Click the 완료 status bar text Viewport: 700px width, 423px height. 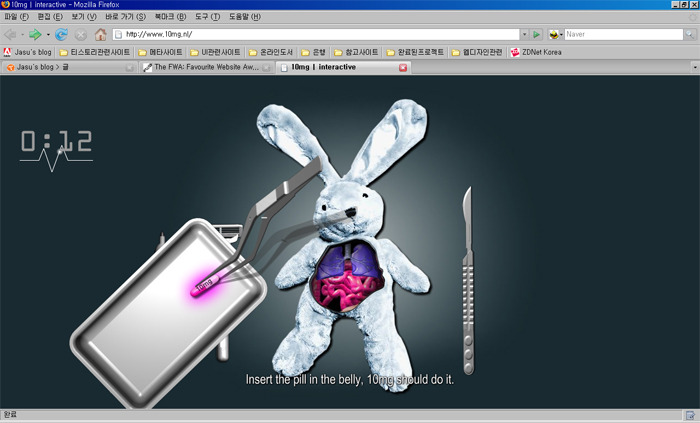(x=10, y=415)
